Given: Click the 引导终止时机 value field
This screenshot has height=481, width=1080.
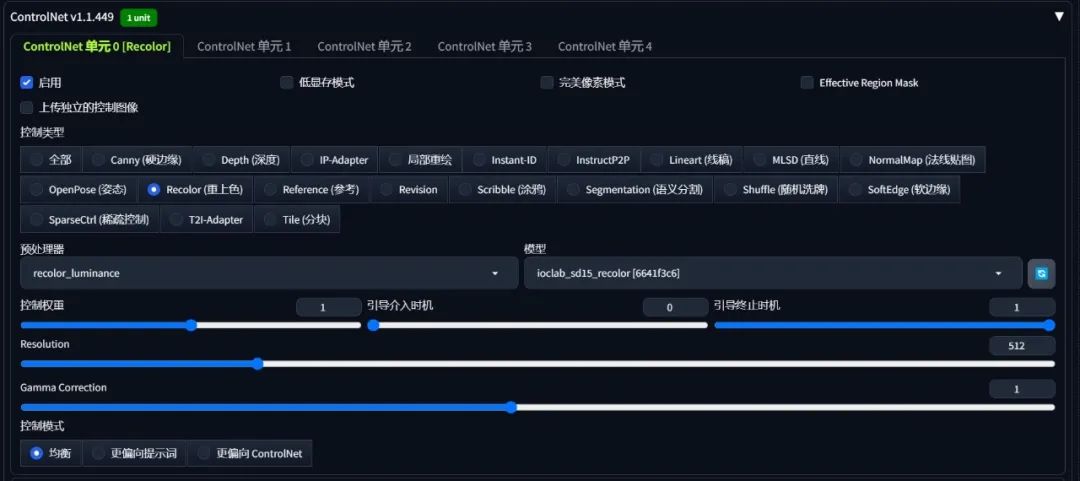Looking at the screenshot, I should [x=1022, y=307].
